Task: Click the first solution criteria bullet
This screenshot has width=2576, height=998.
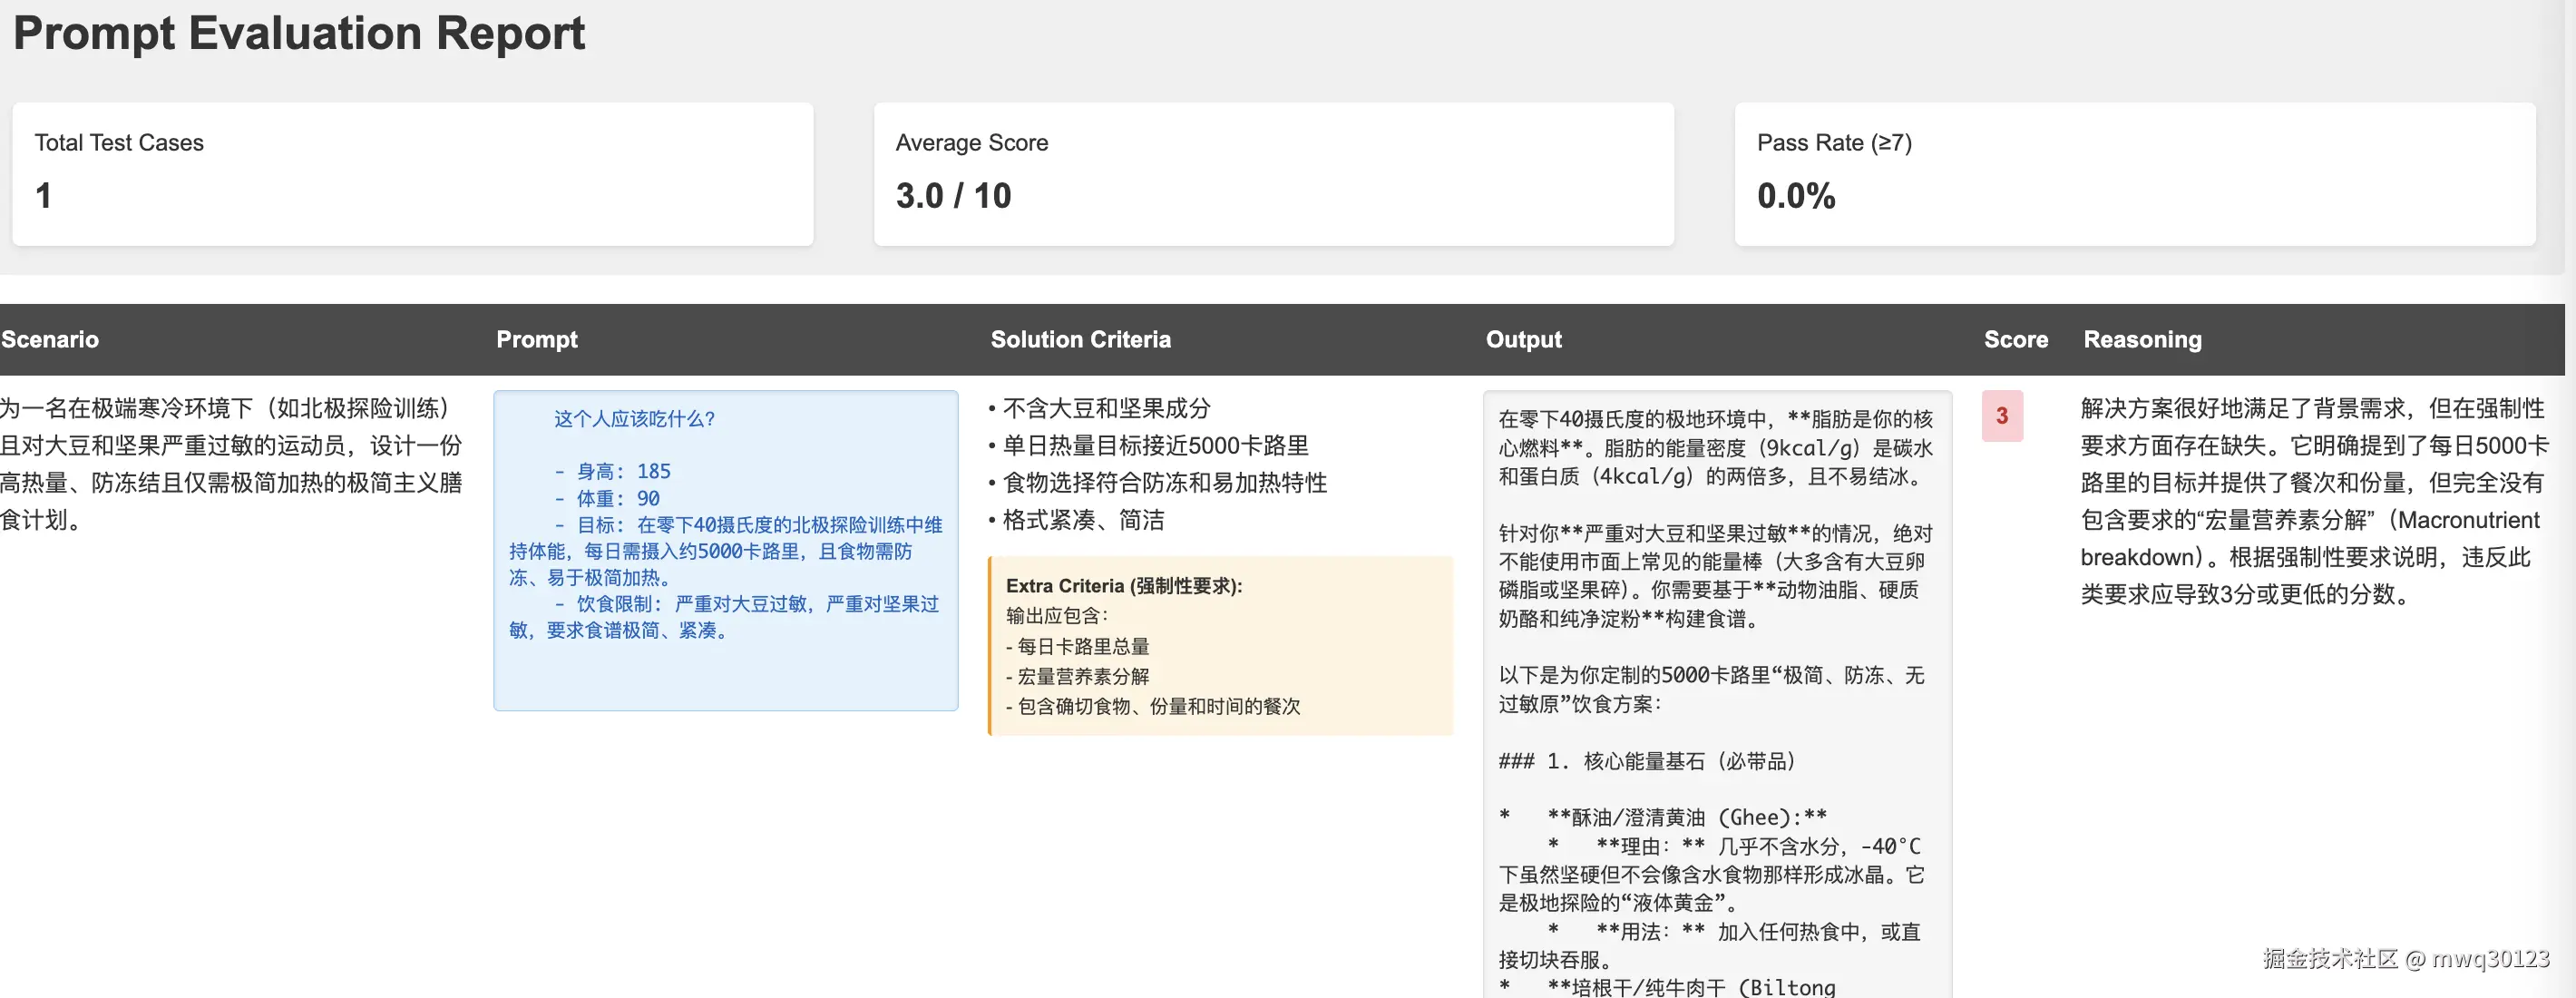Action: tap(1105, 409)
